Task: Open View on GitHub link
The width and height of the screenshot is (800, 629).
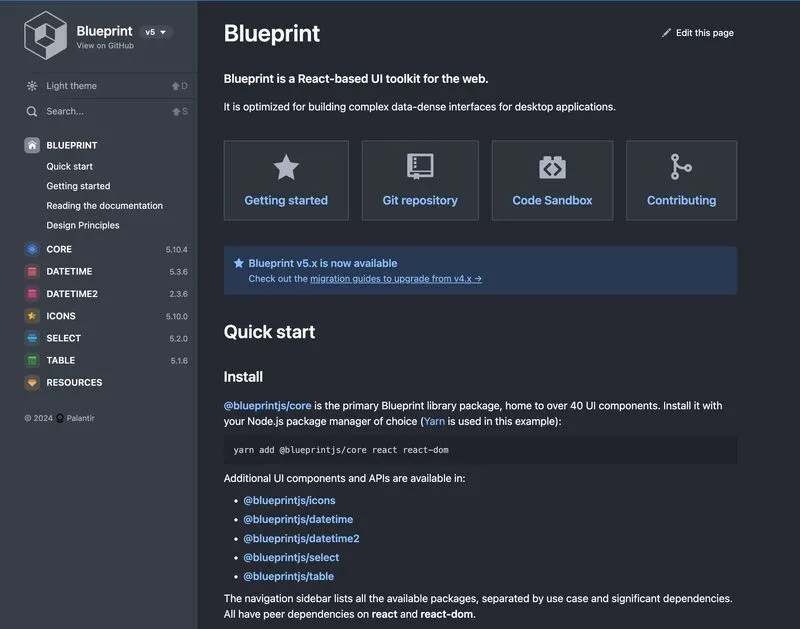Action: [x=105, y=45]
